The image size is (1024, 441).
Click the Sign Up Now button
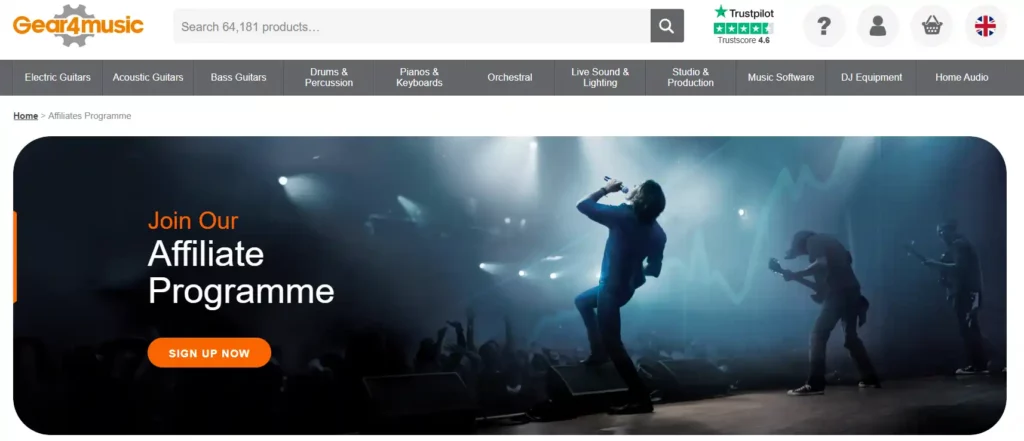209,353
